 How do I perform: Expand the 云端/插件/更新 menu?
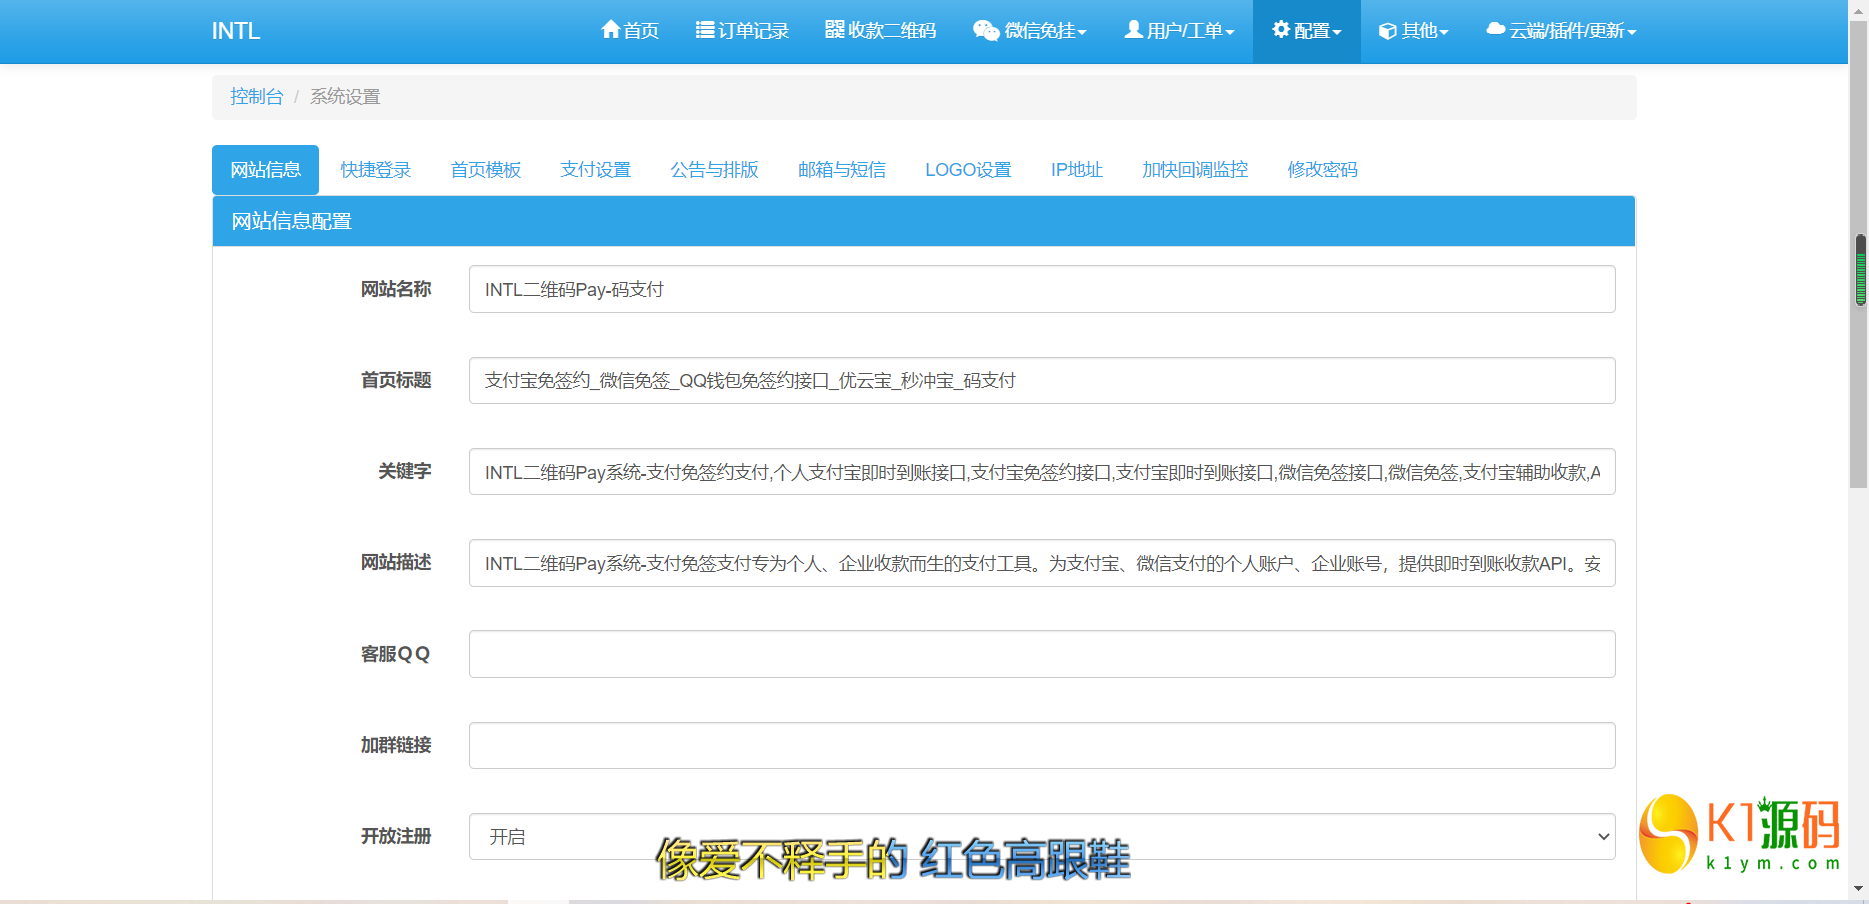point(1562,30)
